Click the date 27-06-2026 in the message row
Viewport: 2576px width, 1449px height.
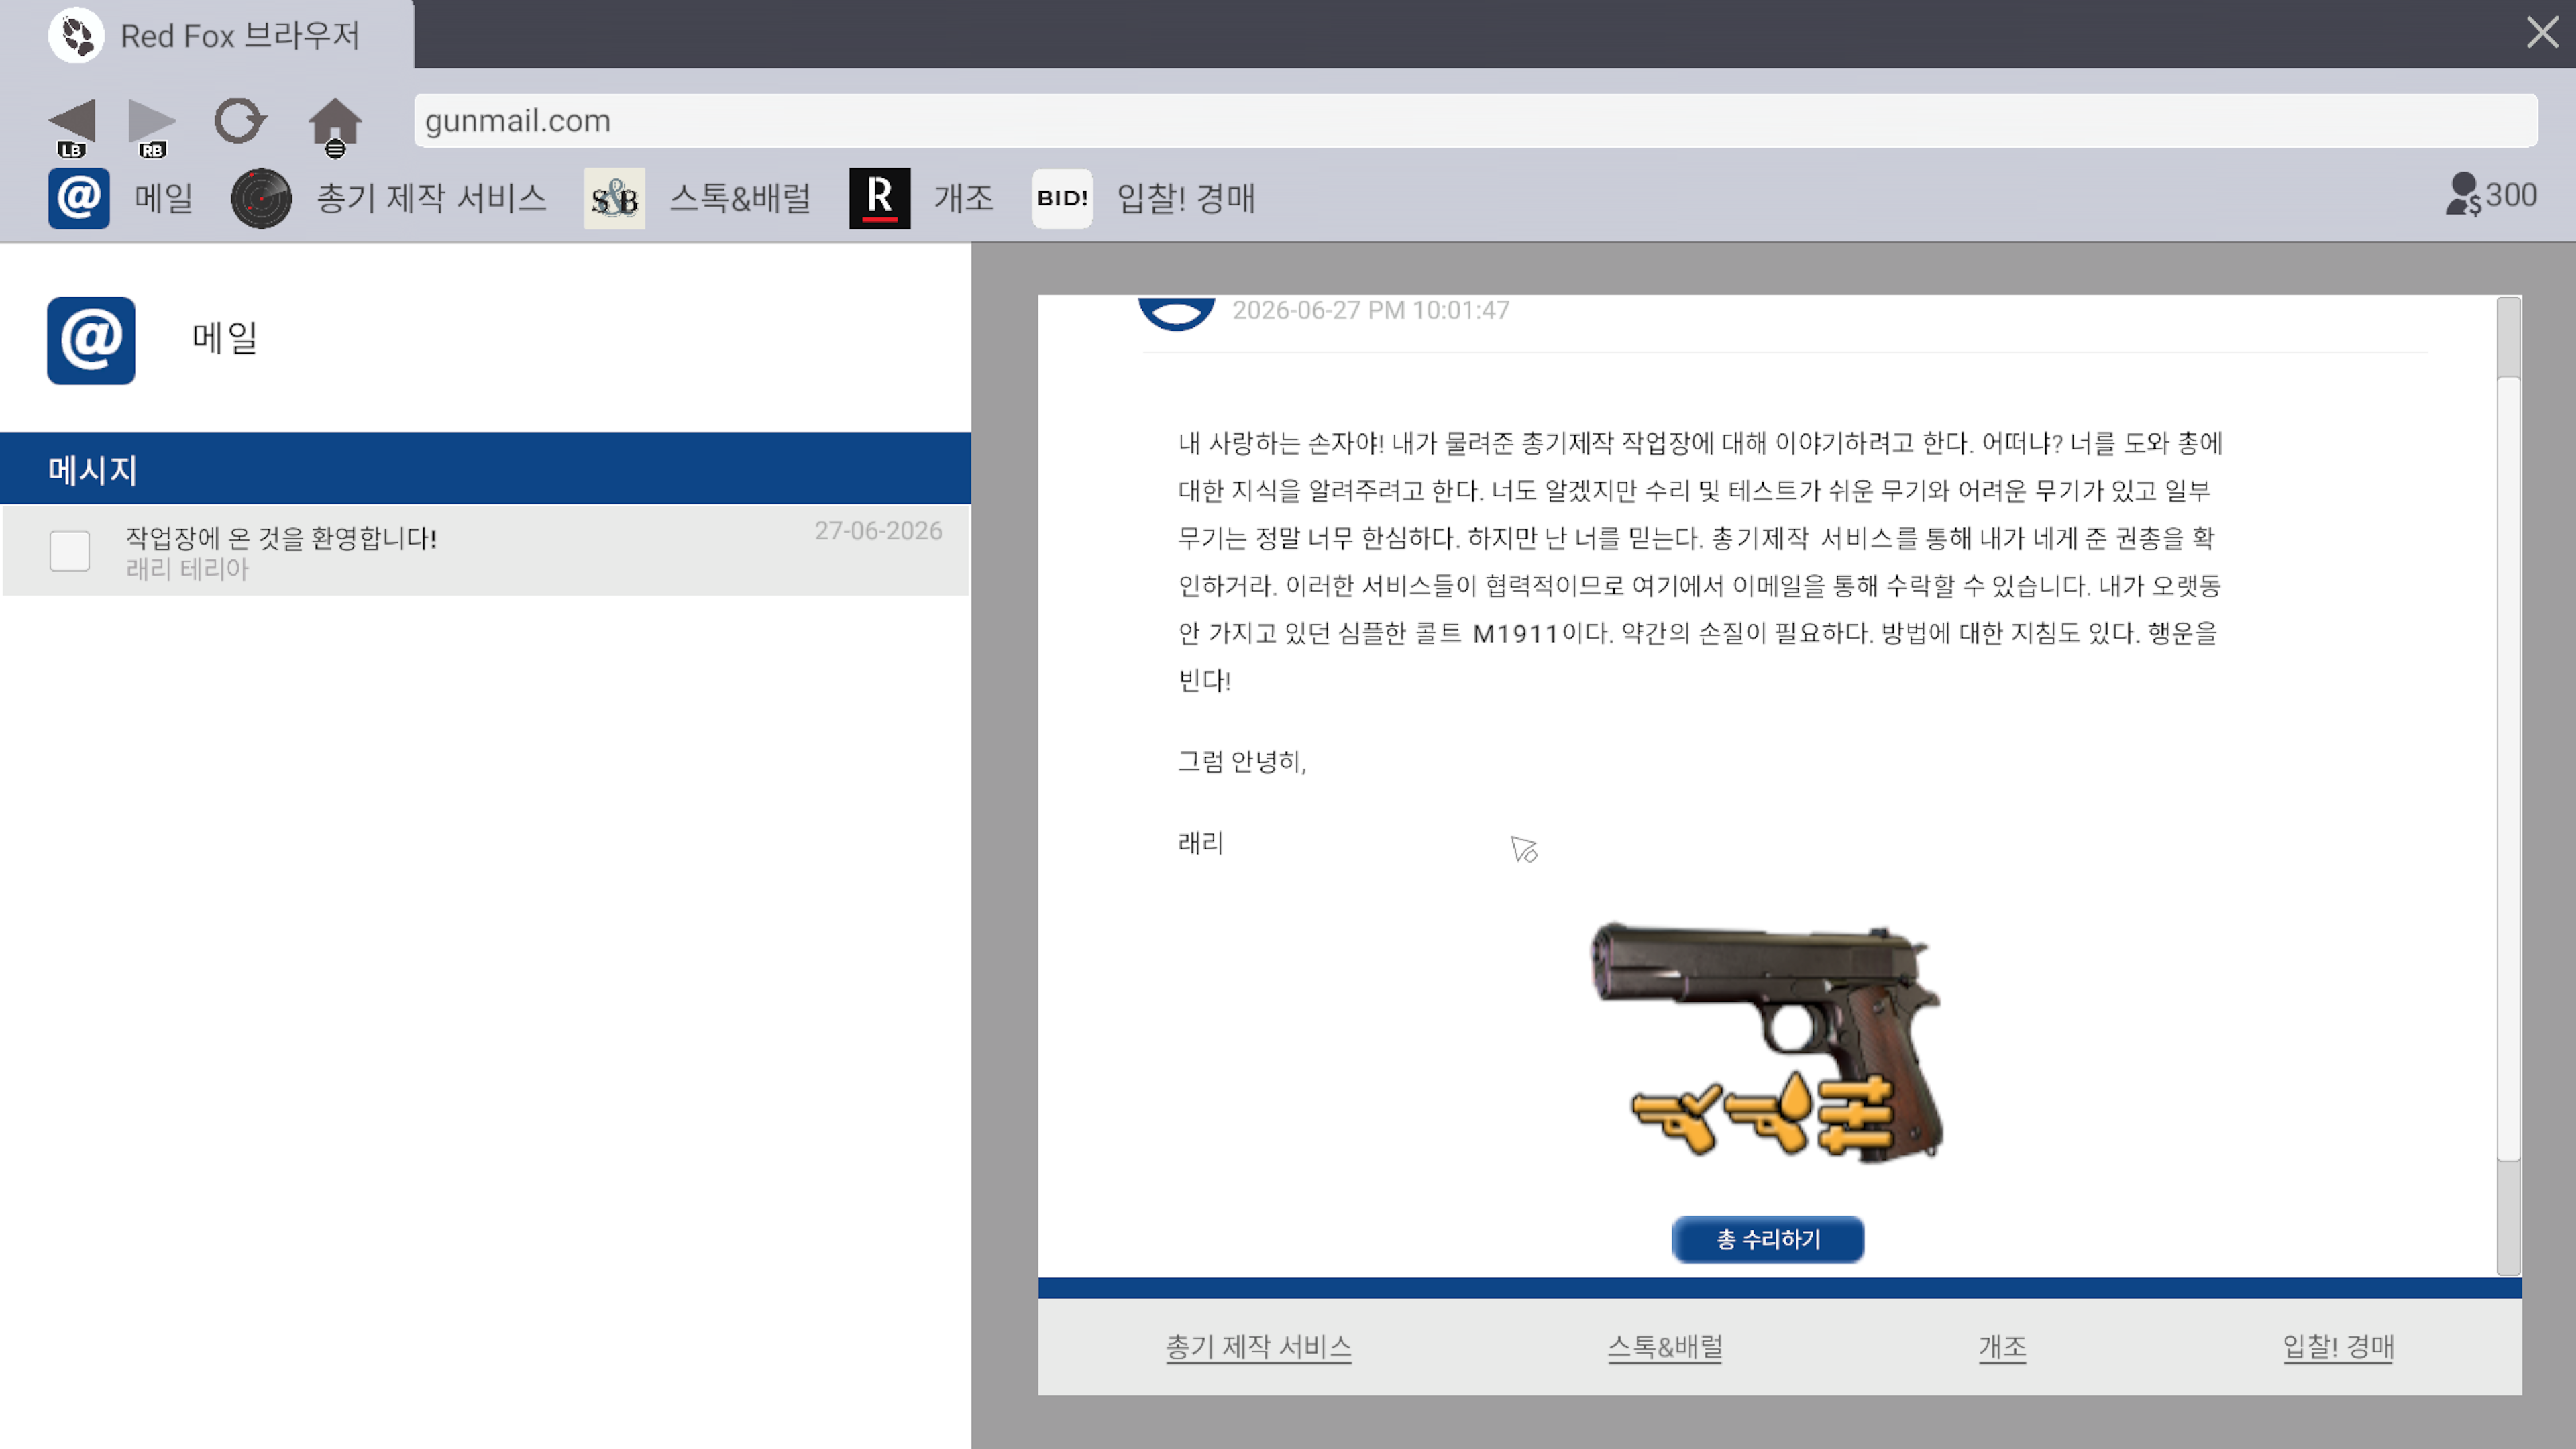pos(877,530)
